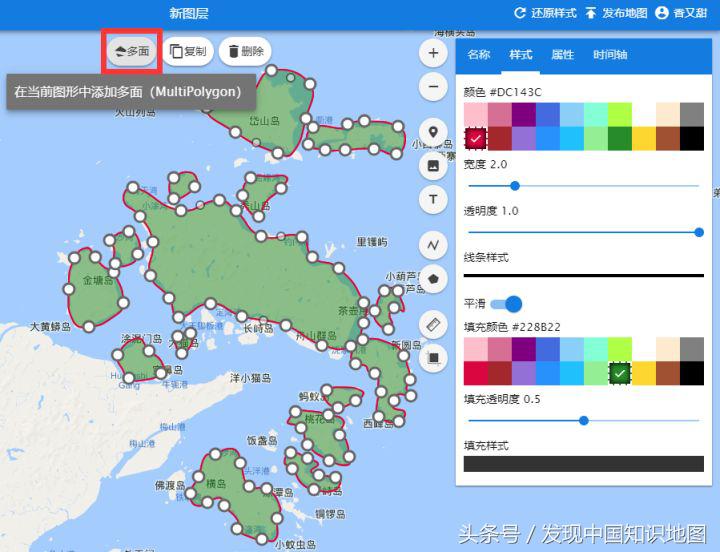
Task: Click 发布地图 to publish the map
Action: pos(616,13)
